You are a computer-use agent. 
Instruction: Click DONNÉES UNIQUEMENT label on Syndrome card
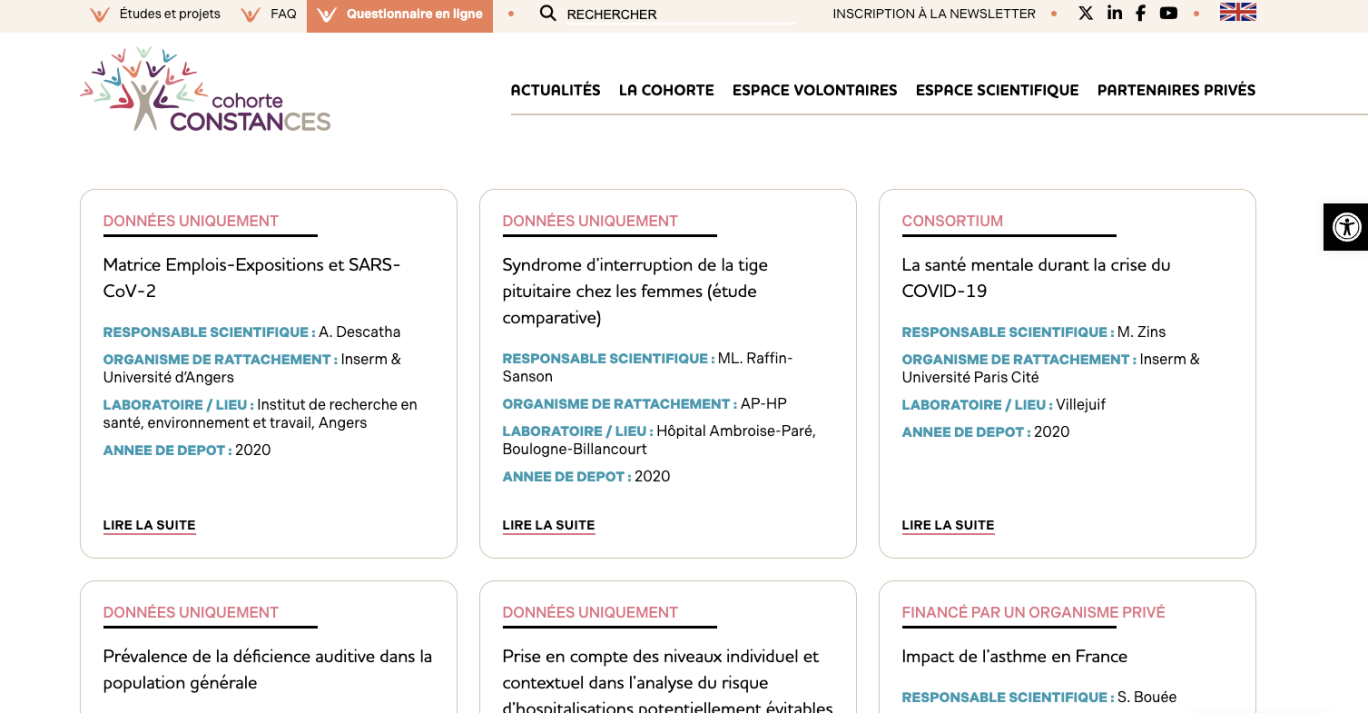590,221
